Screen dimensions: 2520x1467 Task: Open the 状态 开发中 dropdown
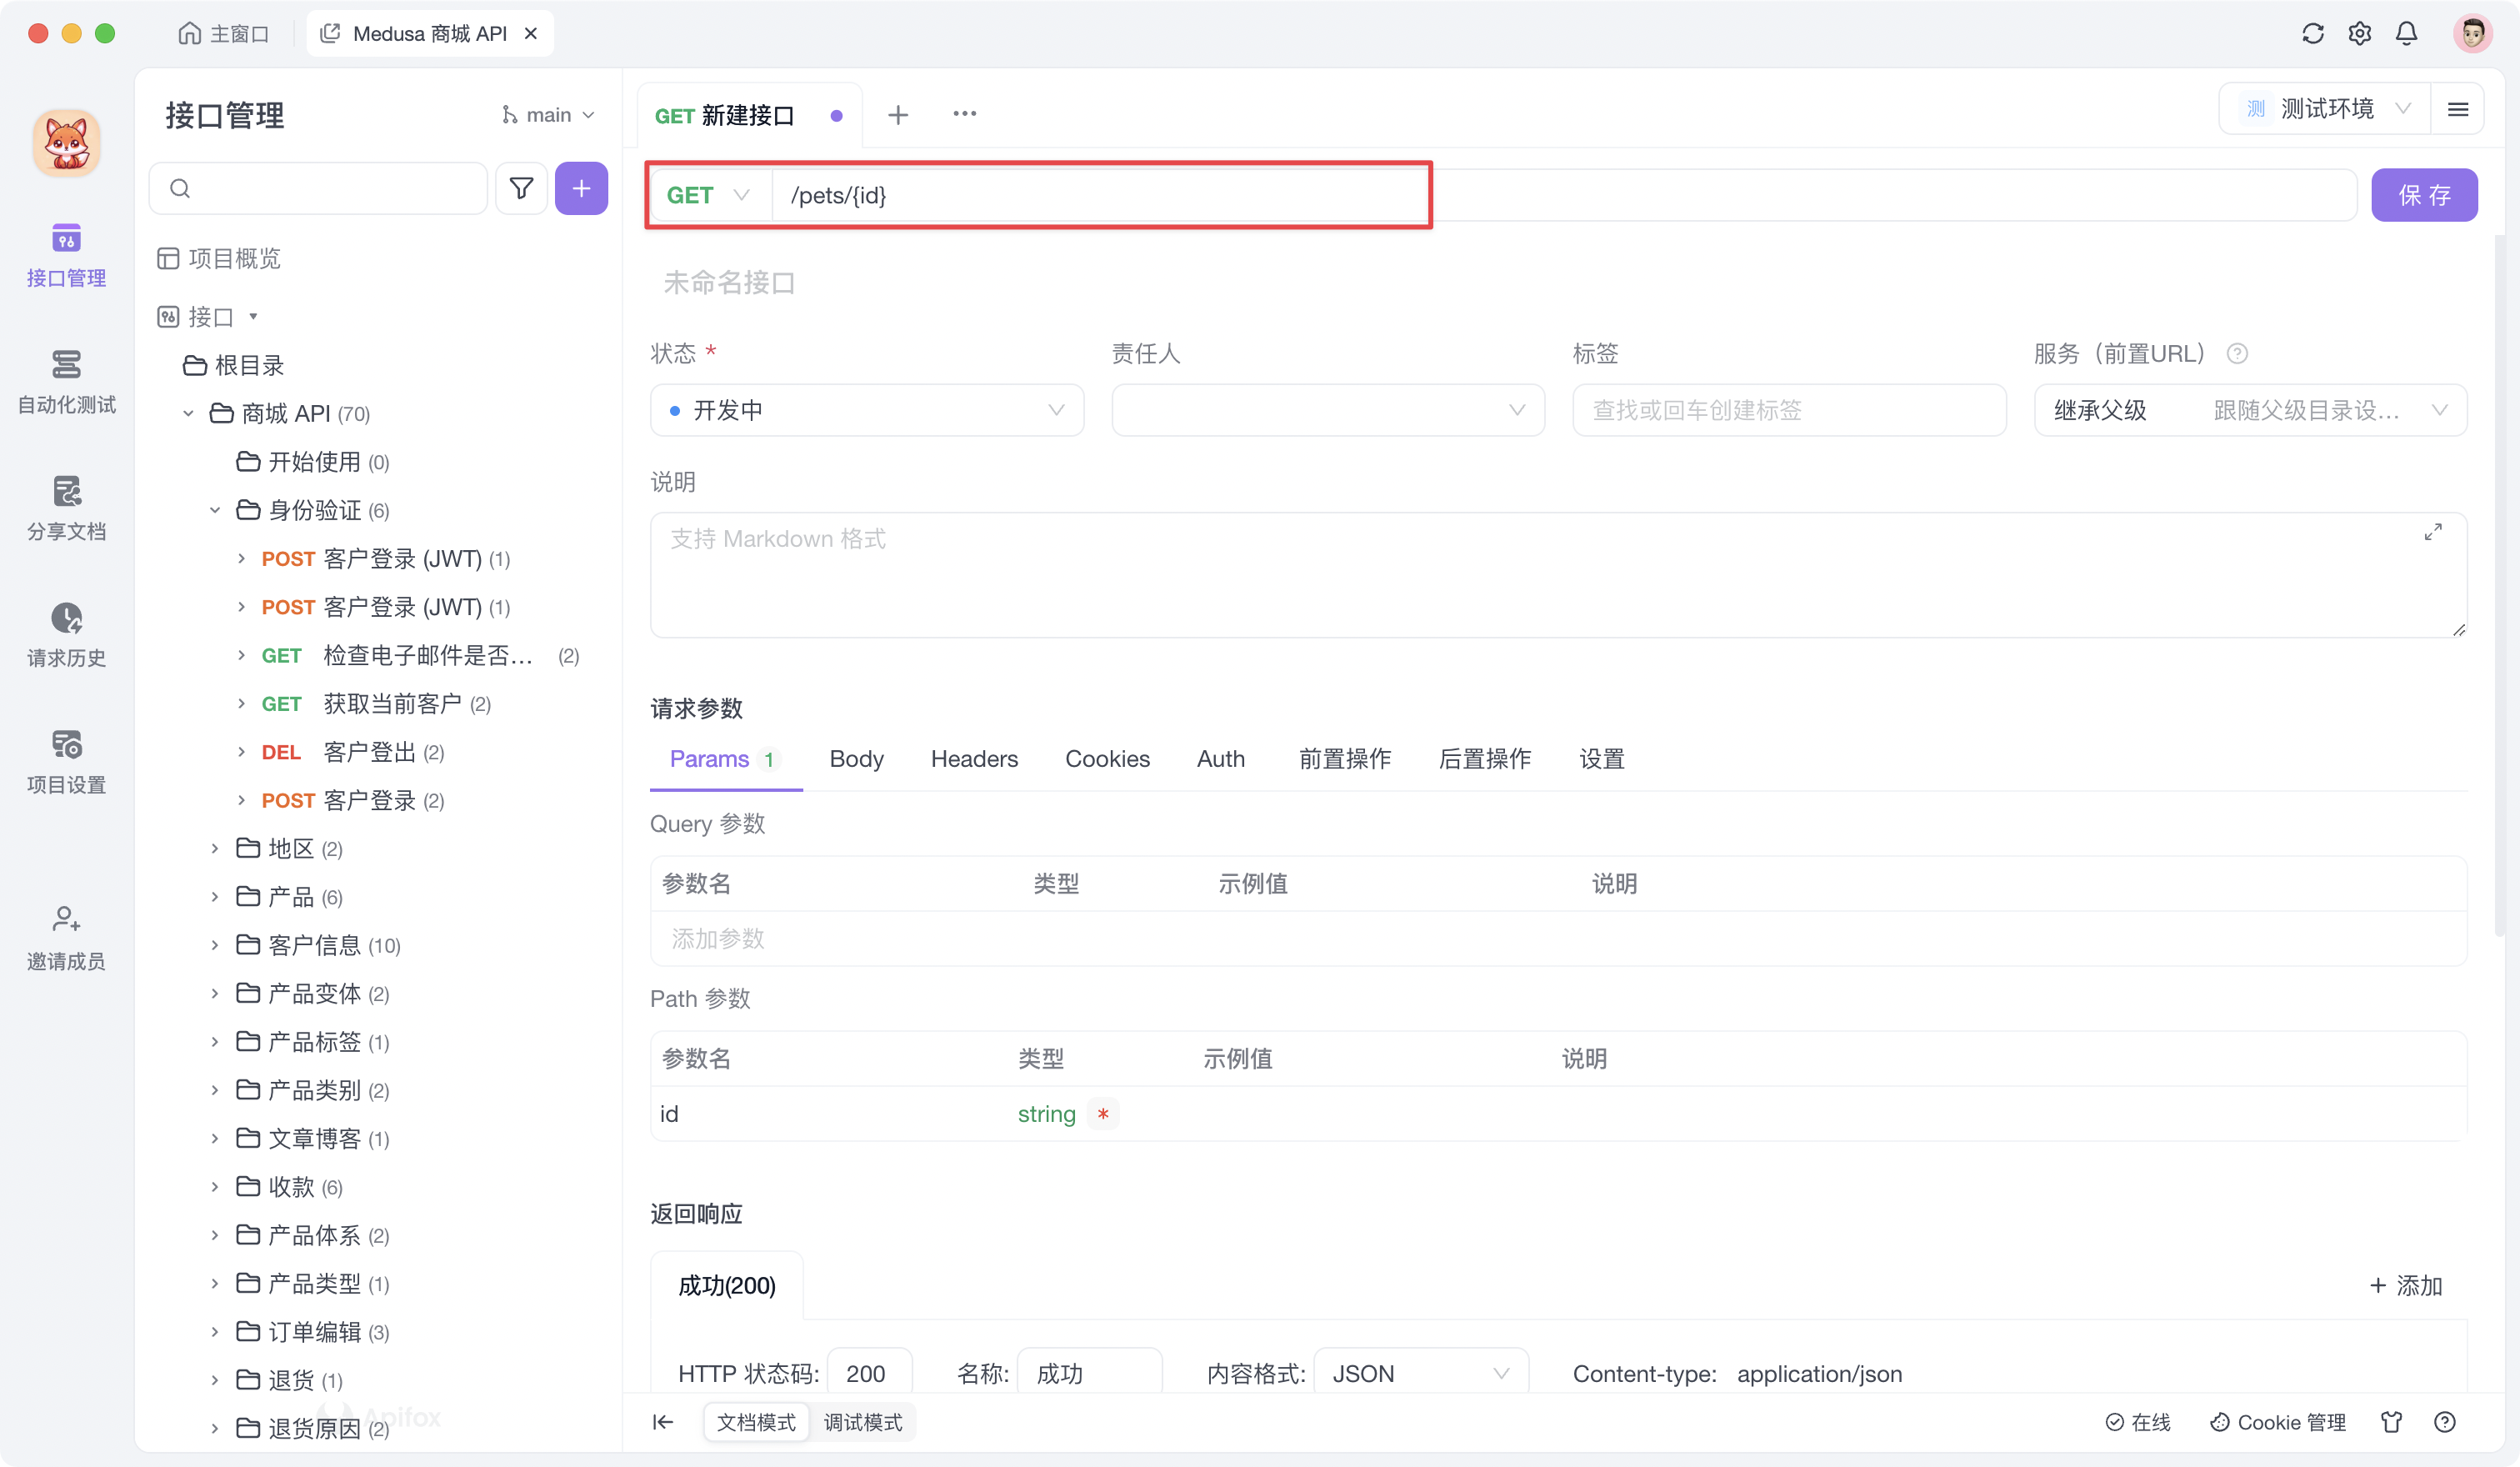[866, 410]
